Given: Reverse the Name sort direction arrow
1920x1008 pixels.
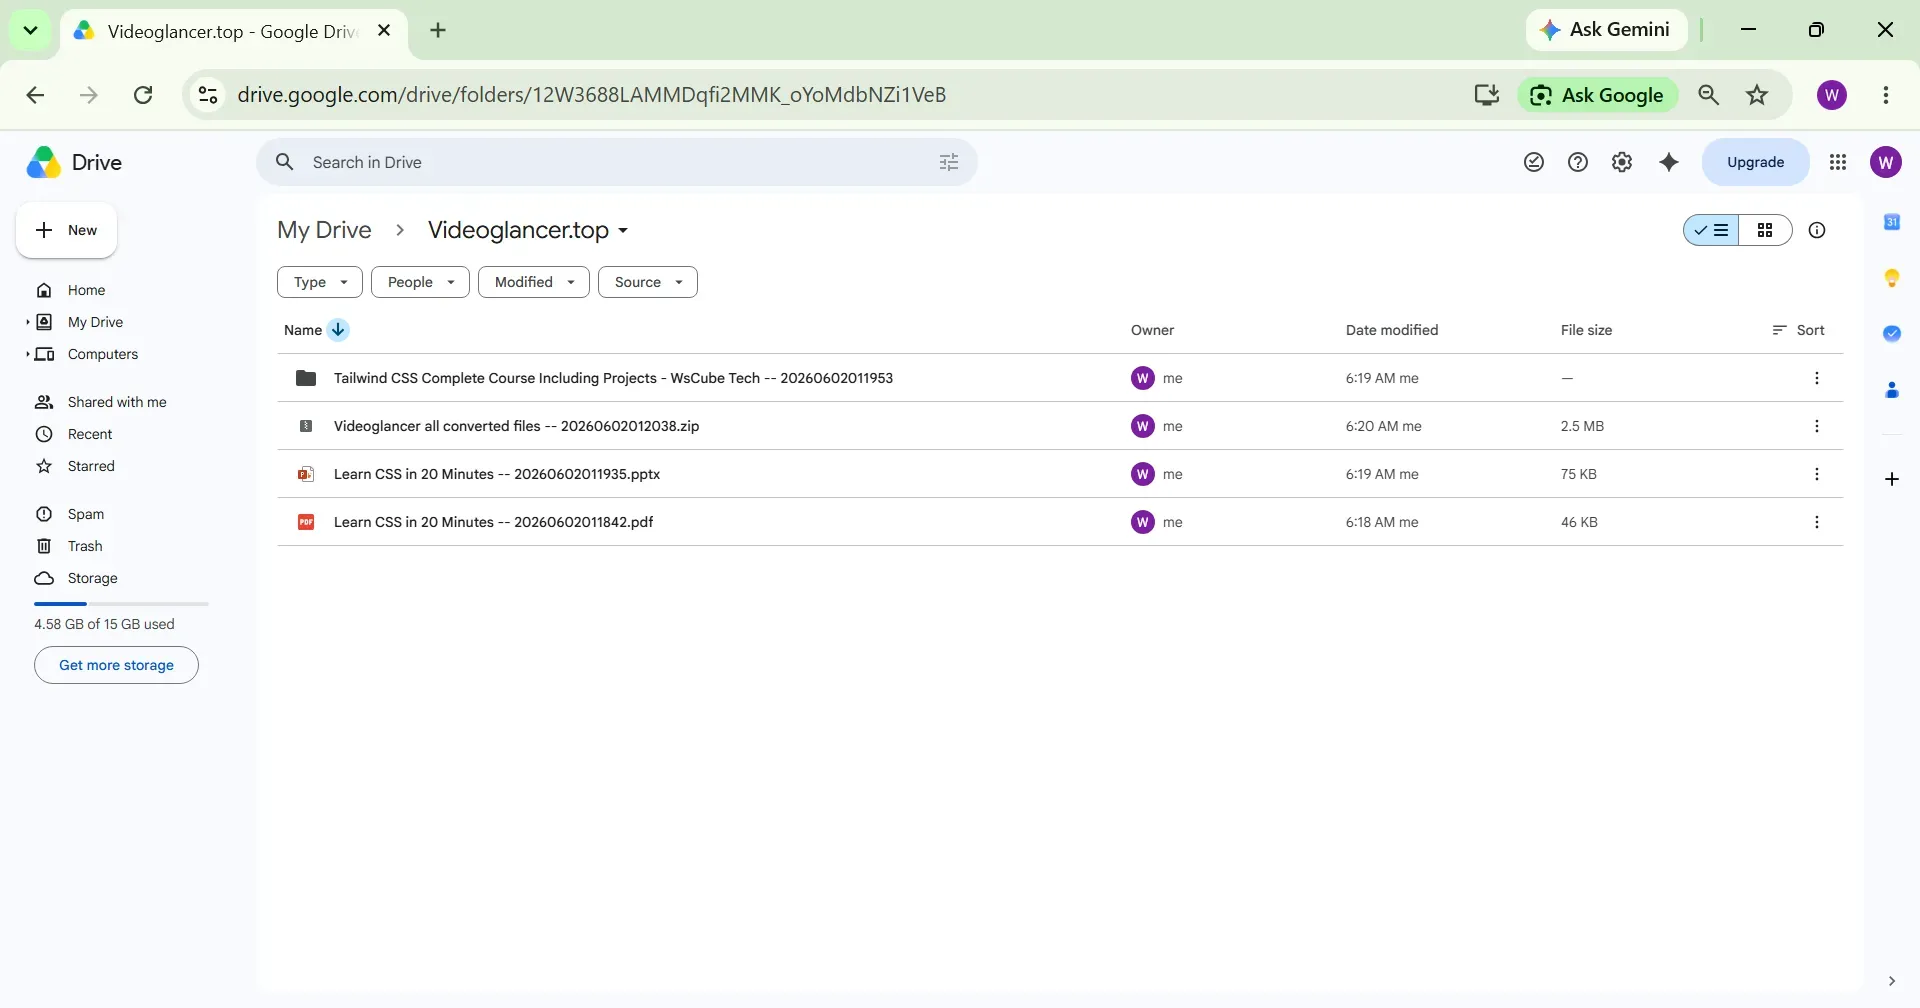Looking at the screenshot, I should pyautogui.click(x=338, y=330).
